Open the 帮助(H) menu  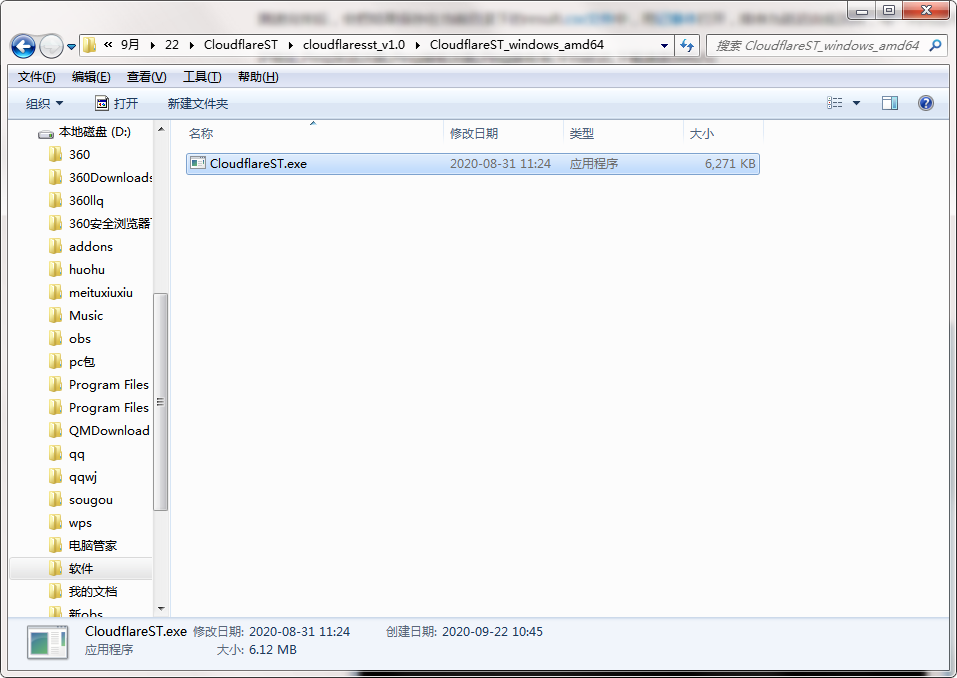point(258,77)
